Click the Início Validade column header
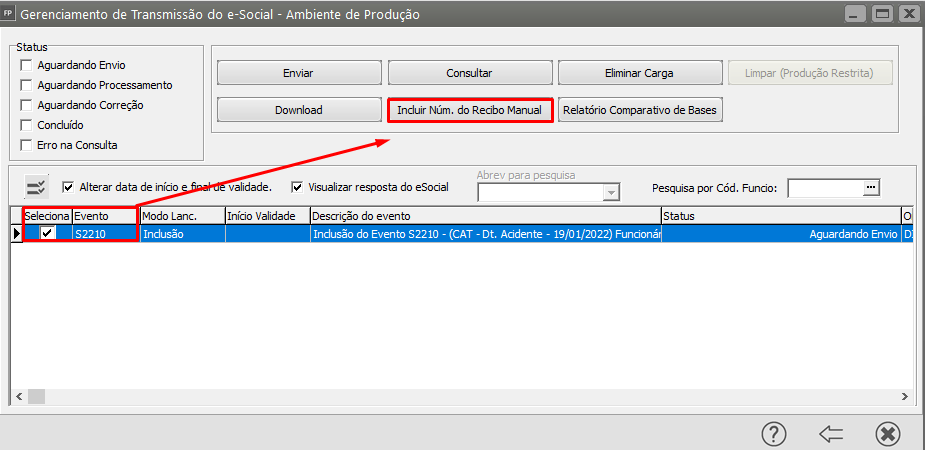 268,216
